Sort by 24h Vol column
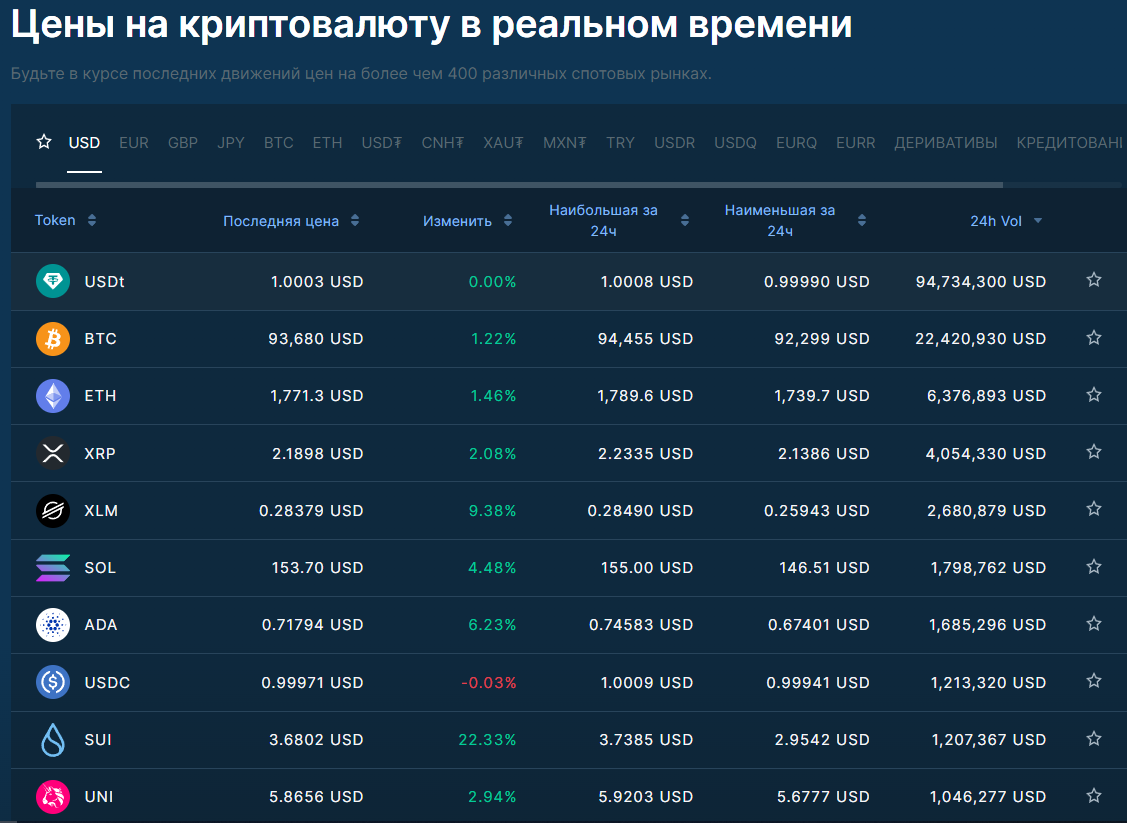 [1006, 221]
